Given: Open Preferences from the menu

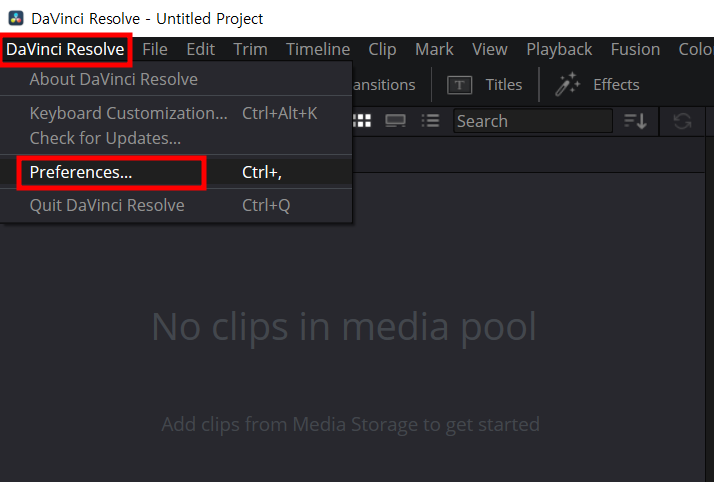Looking at the screenshot, I should coord(176,173).
